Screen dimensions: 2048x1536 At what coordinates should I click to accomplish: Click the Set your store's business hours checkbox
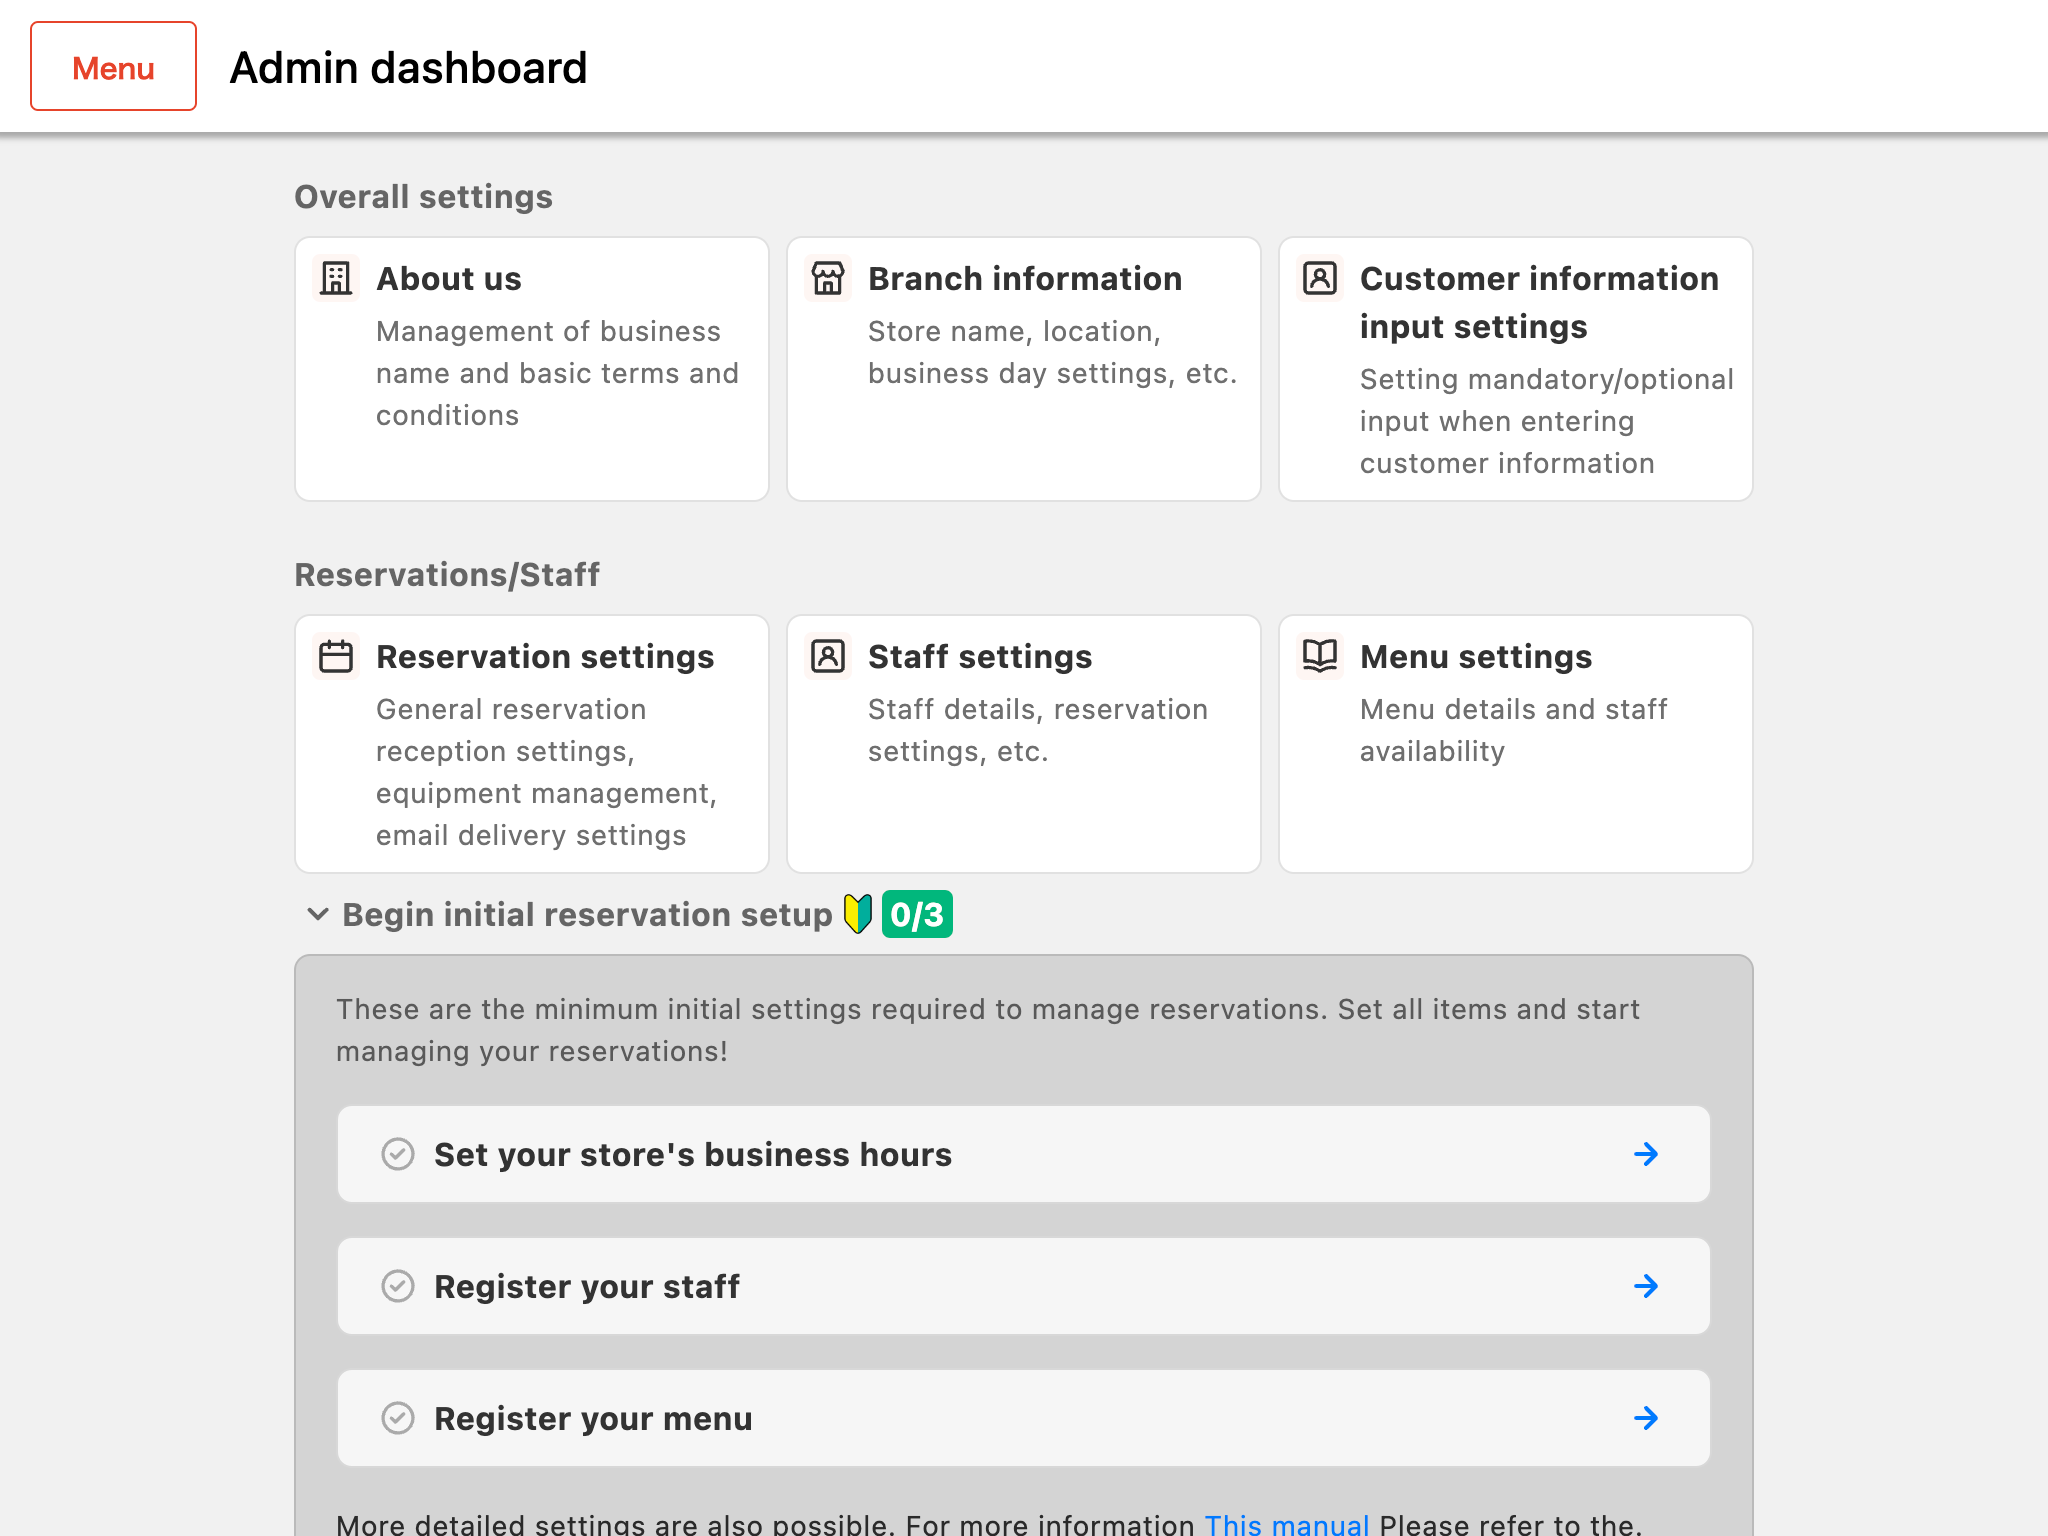click(x=397, y=1154)
